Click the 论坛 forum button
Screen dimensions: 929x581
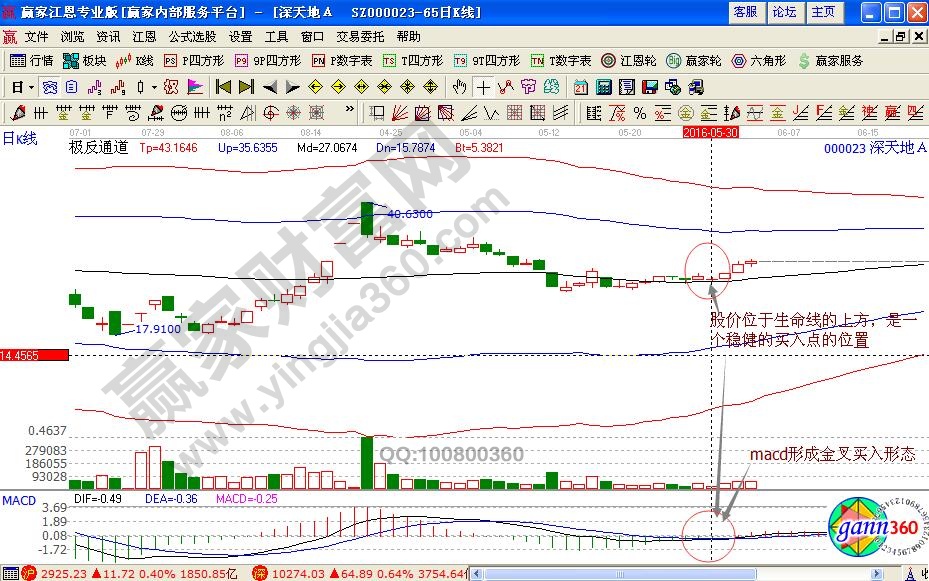coord(784,12)
